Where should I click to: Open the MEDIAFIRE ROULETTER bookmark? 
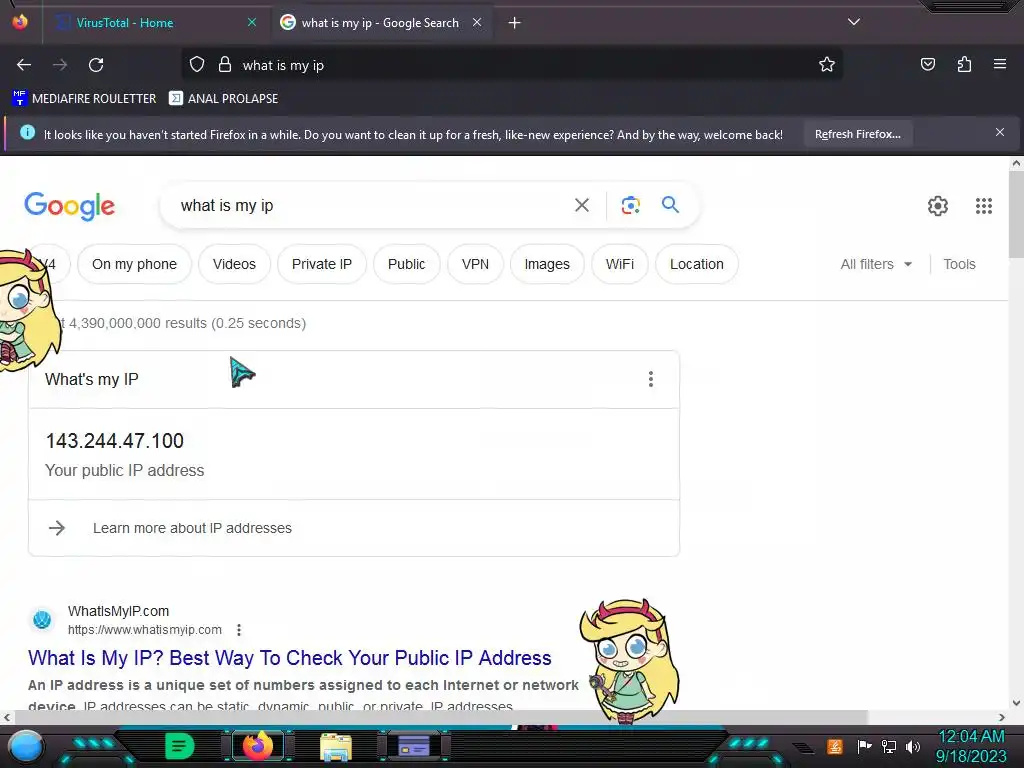pyautogui.click(x=84, y=99)
